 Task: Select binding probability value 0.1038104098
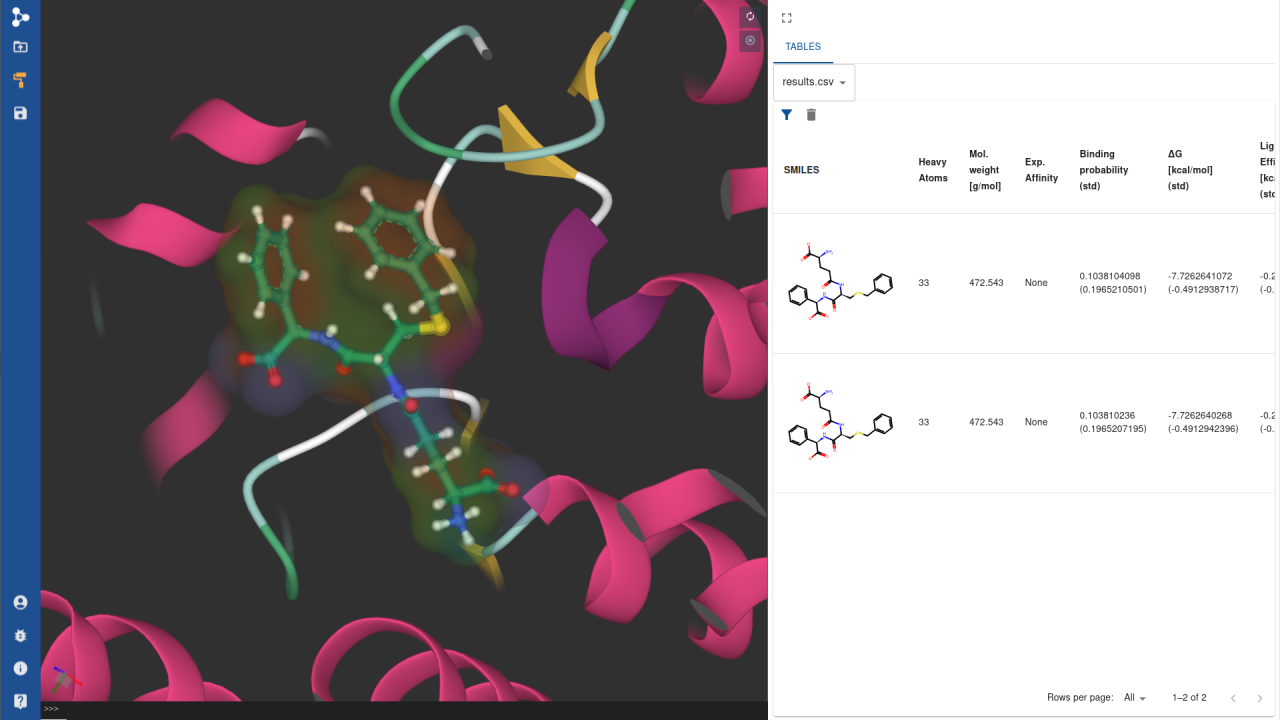click(x=1110, y=276)
